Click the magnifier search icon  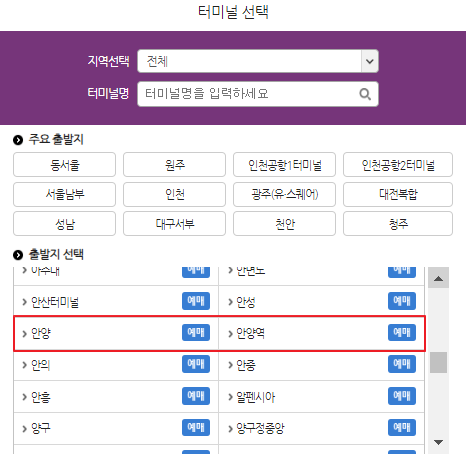[365, 94]
